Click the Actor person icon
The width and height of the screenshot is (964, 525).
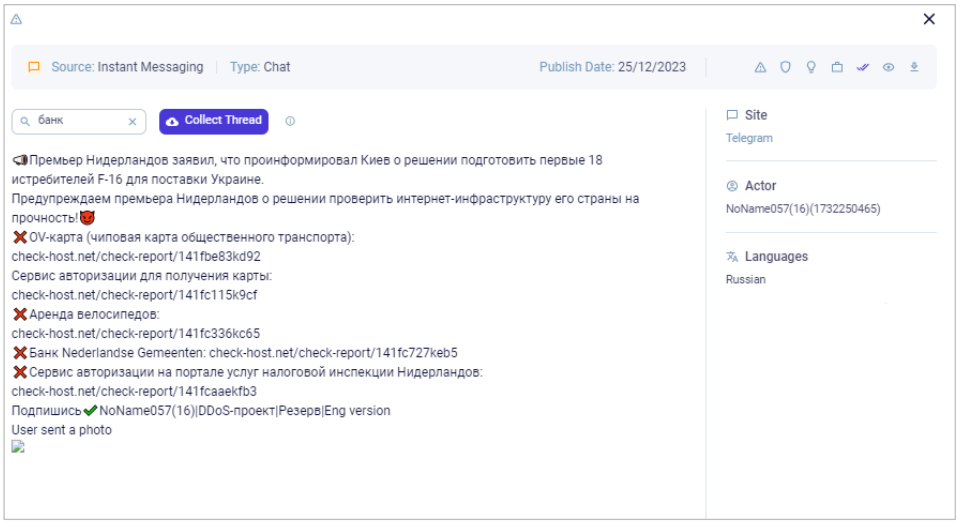(732, 186)
